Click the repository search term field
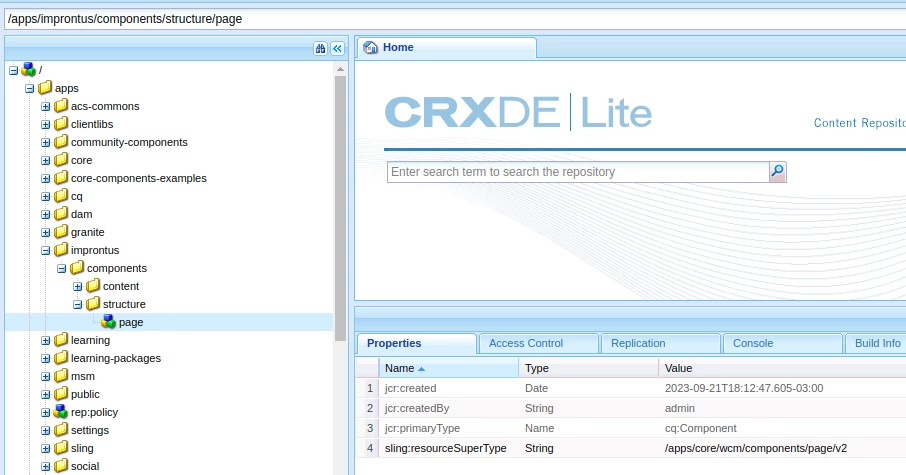The height and width of the screenshot is (475, 906). pos(578,172)
